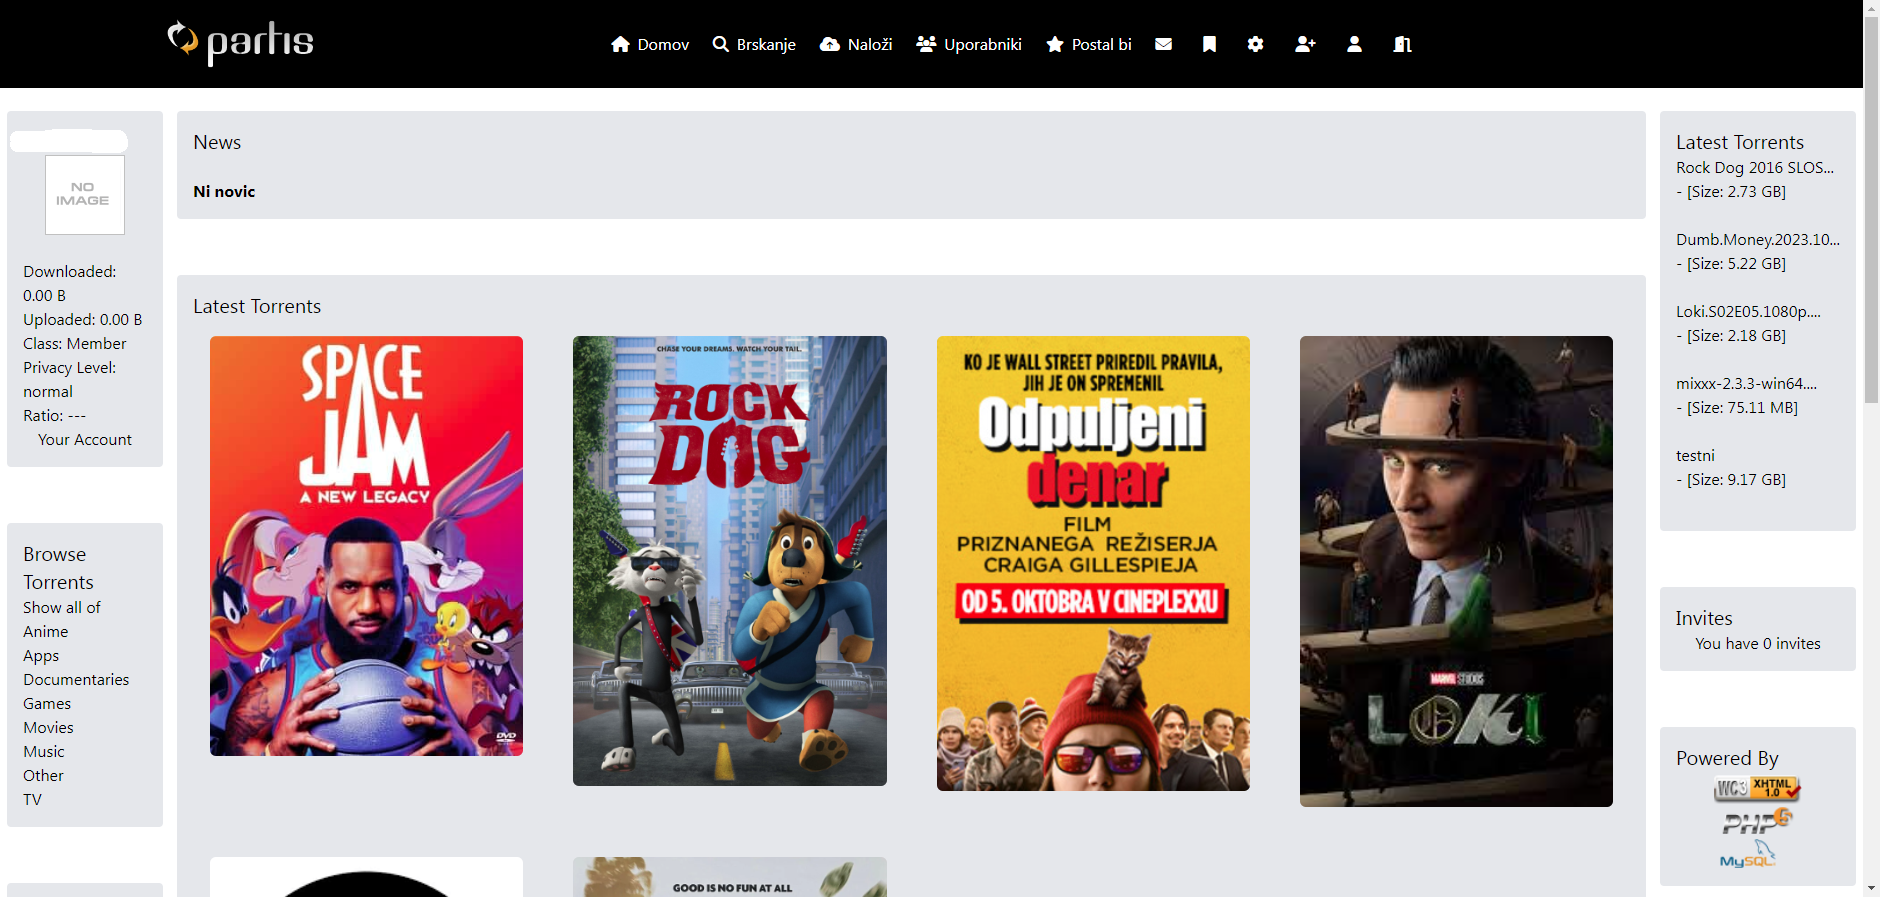Viewport: 1880px width, 897px height.
Task: Click the NO IMAGE avatar placeholder
Action: [x=85, y=195]
